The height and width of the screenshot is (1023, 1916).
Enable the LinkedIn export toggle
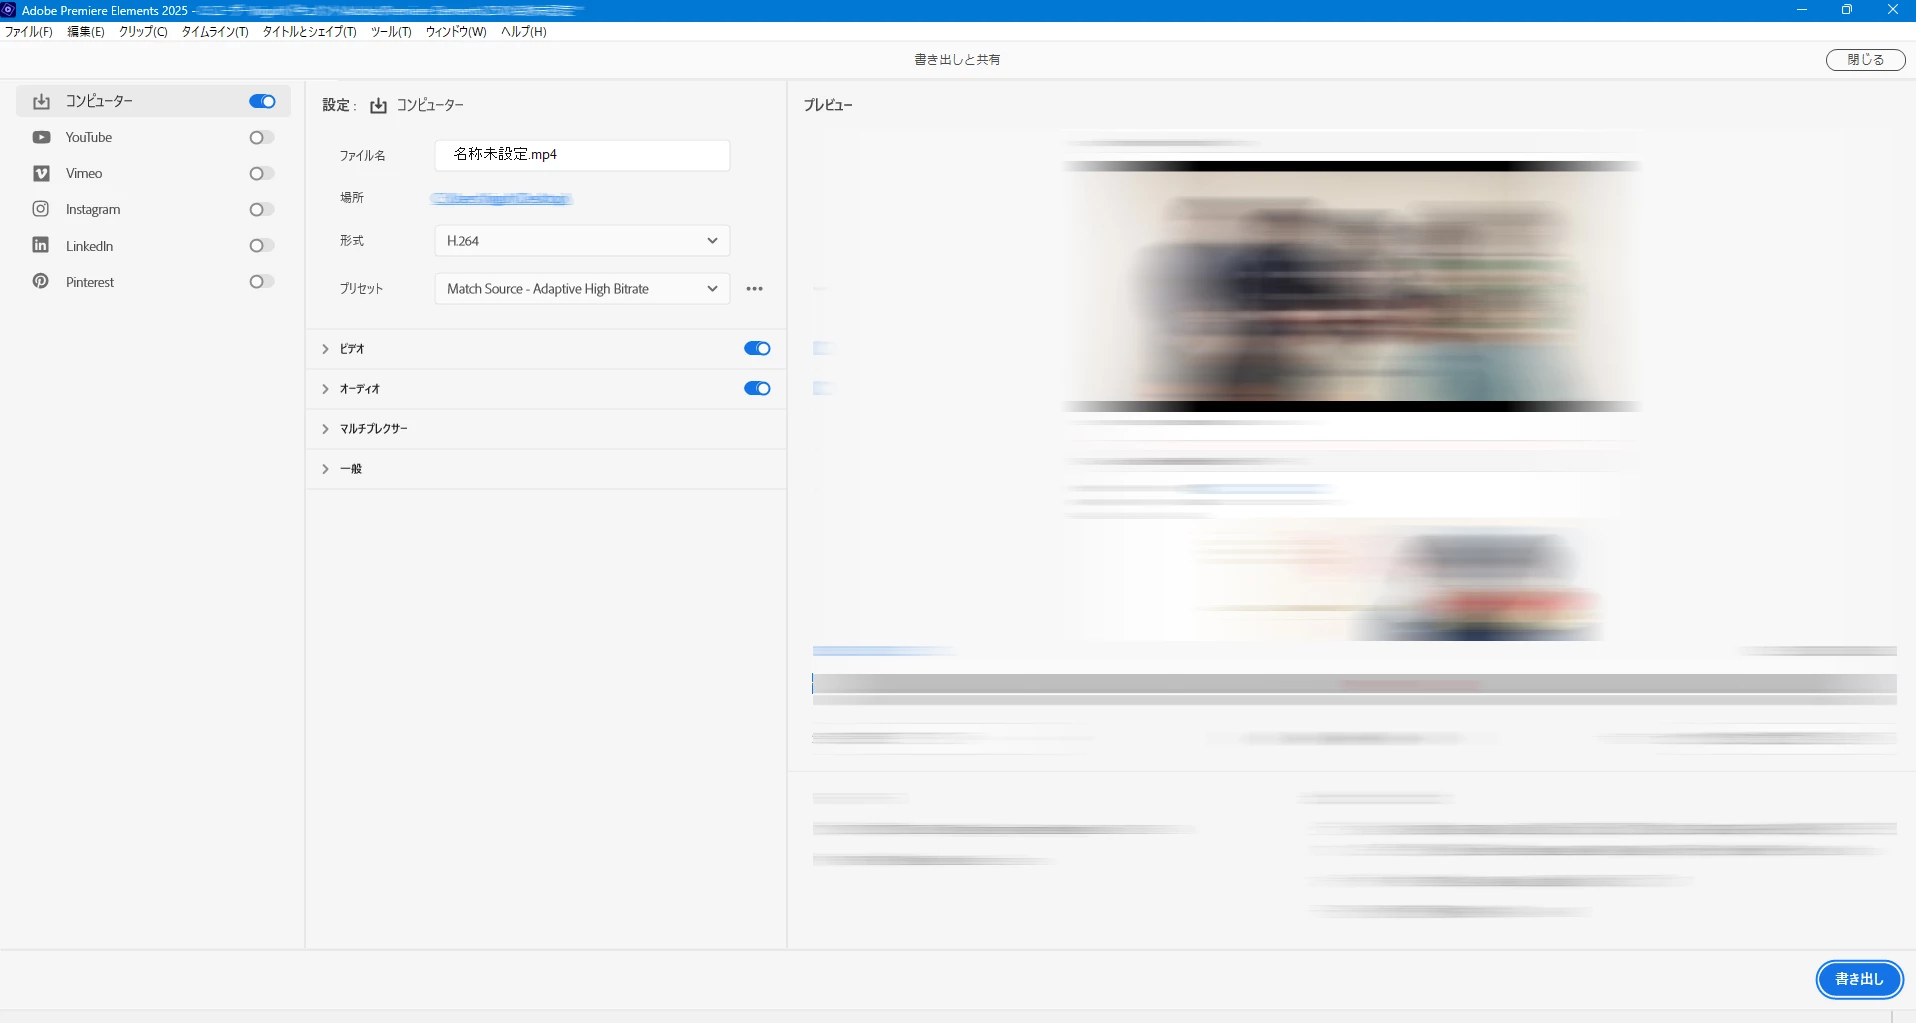click(262, 245)
